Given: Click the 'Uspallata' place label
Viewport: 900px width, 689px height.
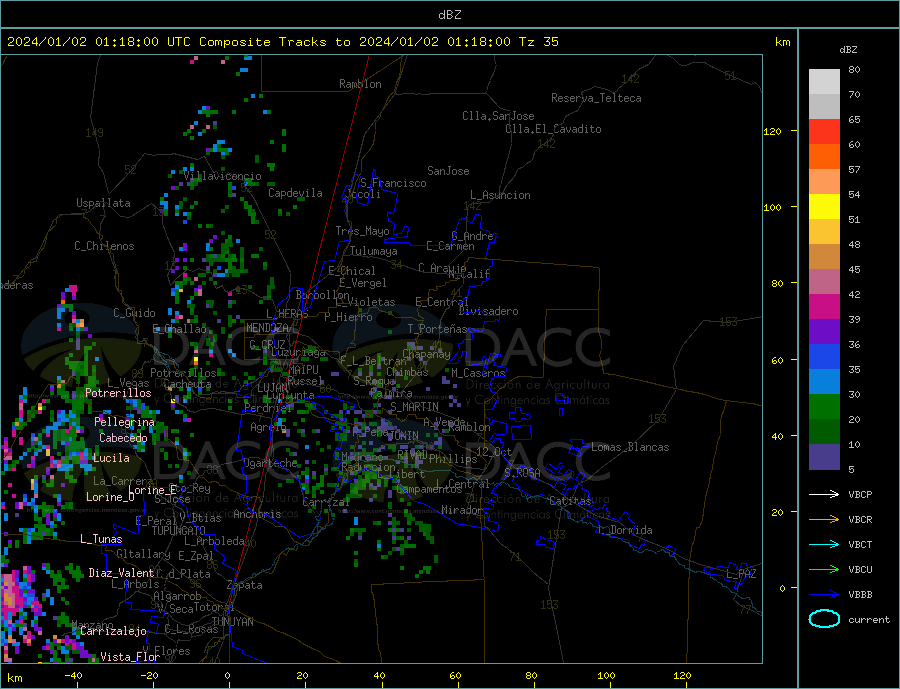Looking at the screenshot, I should click(x=103, y=203).
